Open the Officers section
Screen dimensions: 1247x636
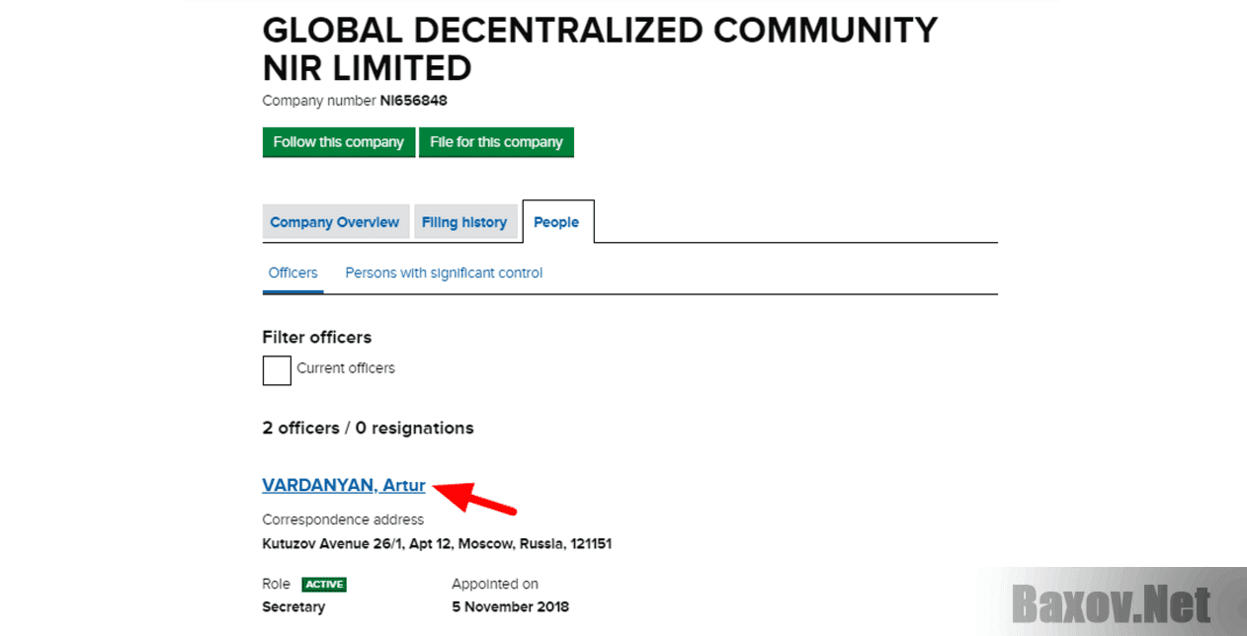point(292,272)
